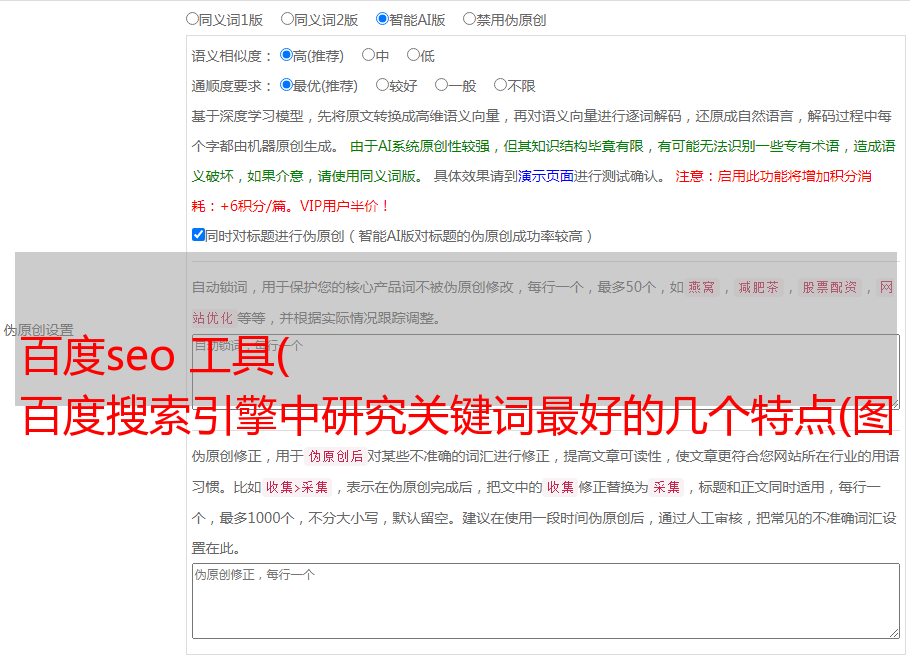Image resolution: width=911 pixels, height=658 pixels.
Task: Set 语义相似度 to 中
Action: pyautogui.click(x=368, y=55)
